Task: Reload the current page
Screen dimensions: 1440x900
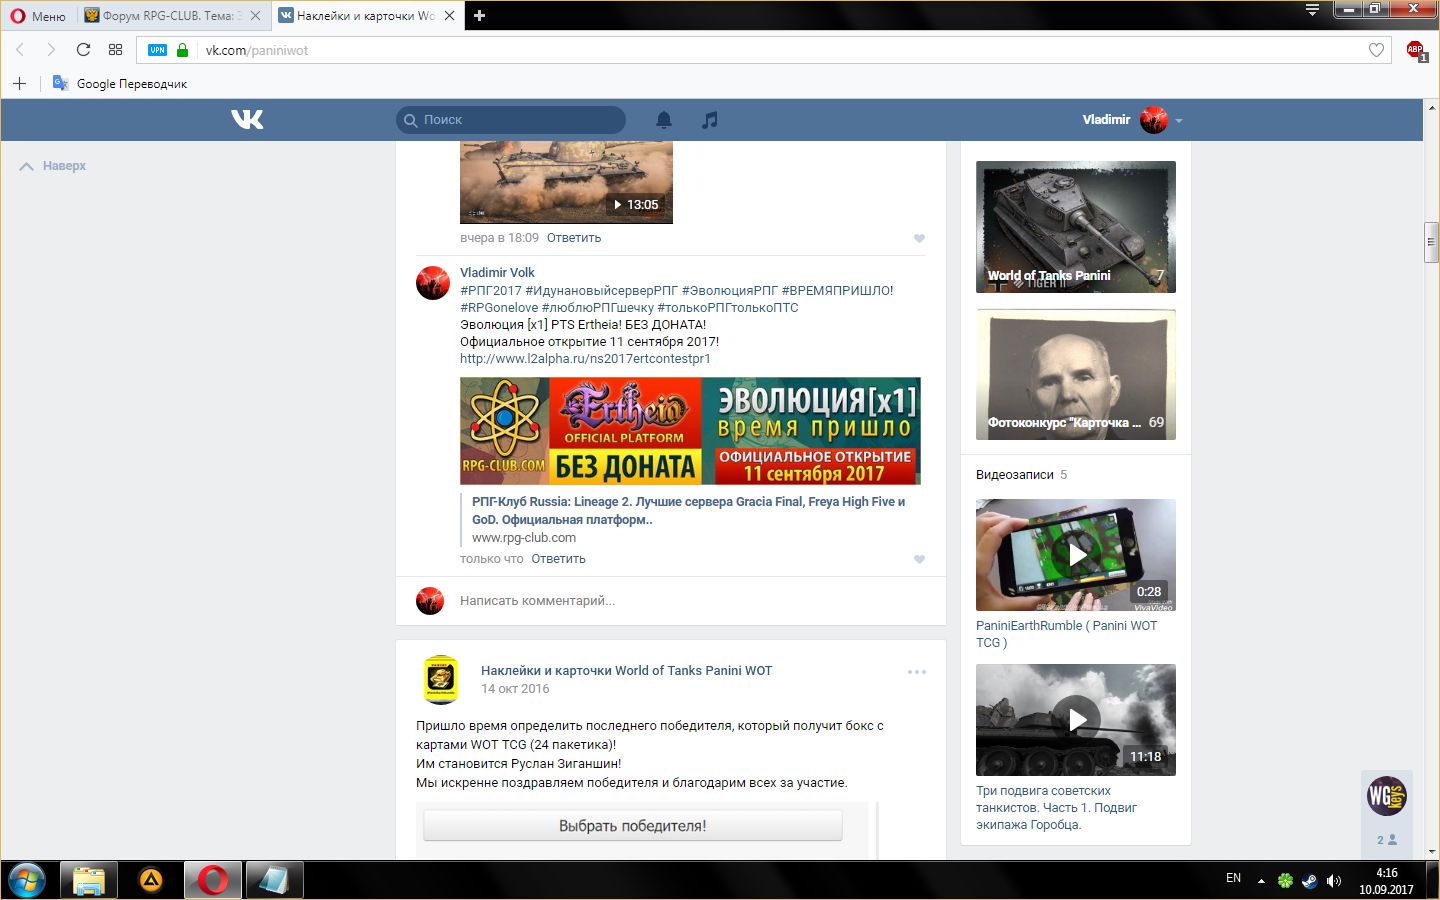Action: coord(83,50)
